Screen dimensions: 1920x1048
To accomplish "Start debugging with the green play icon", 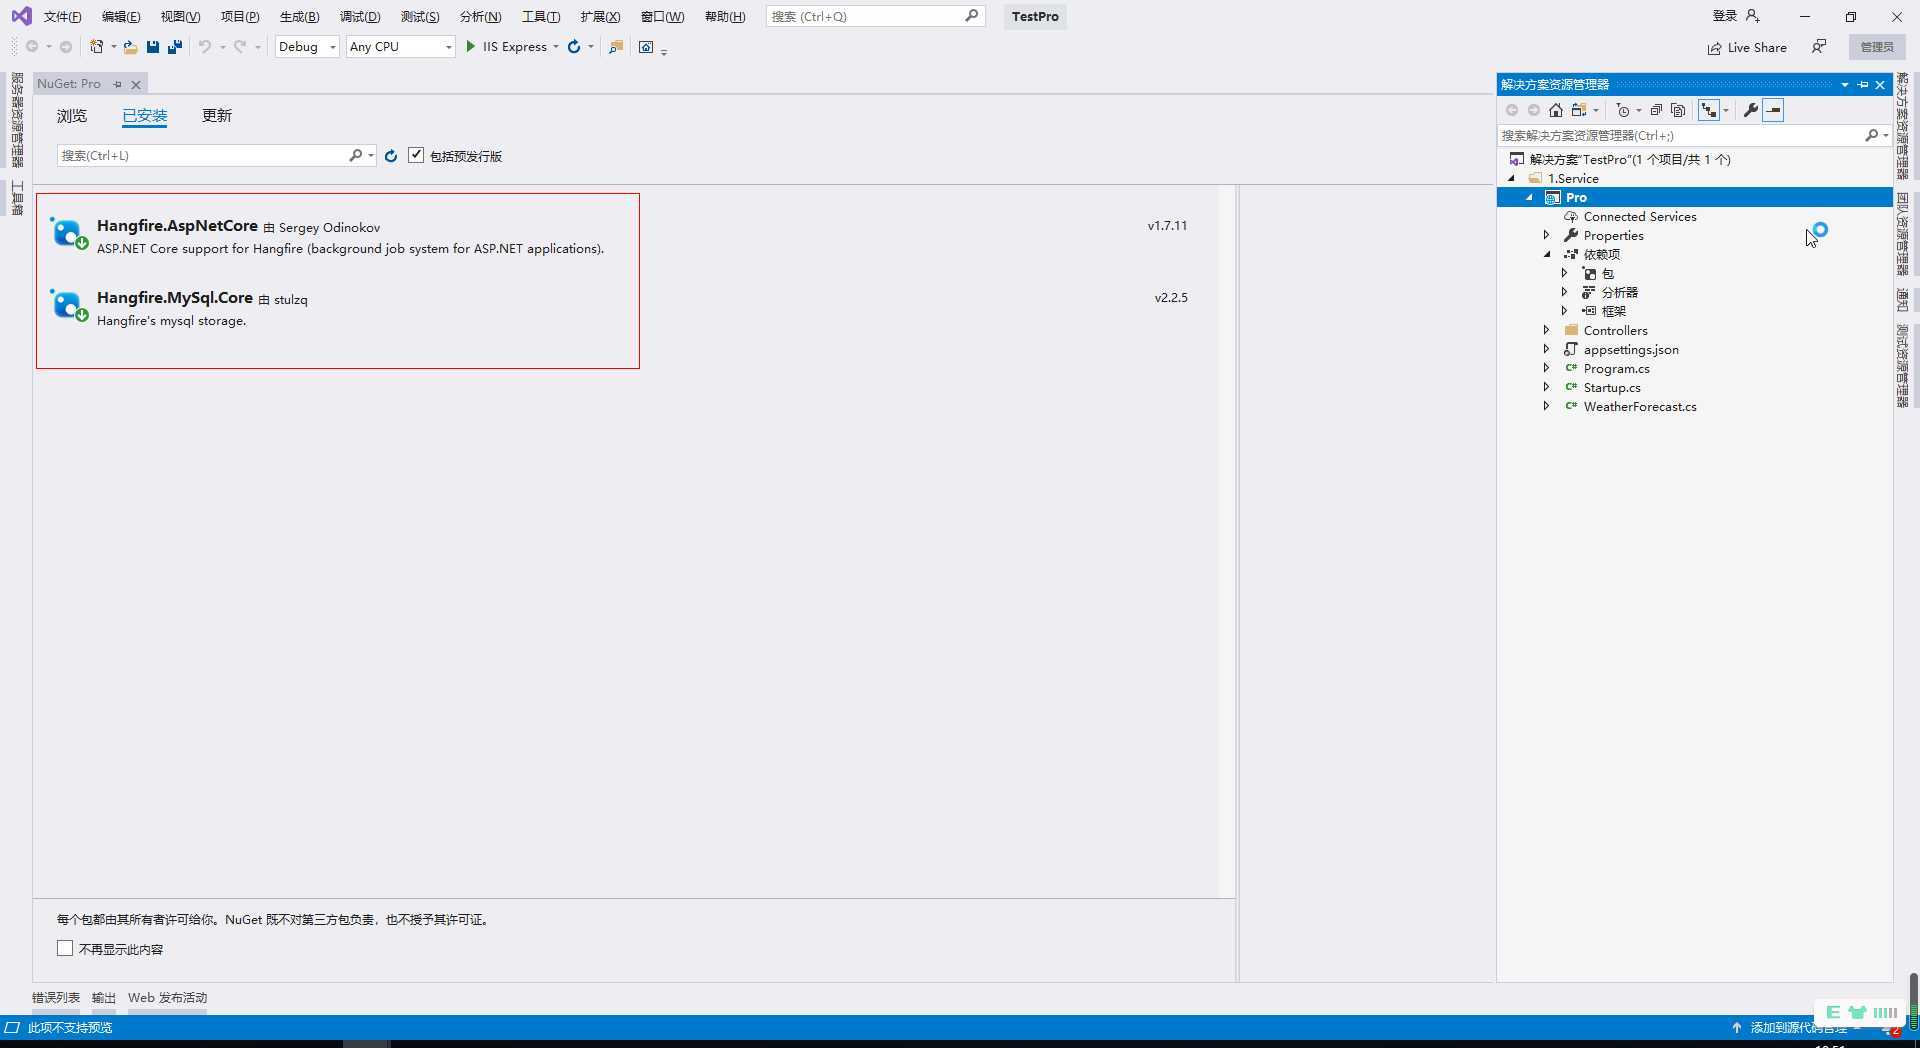I will [x=470, y=47].
